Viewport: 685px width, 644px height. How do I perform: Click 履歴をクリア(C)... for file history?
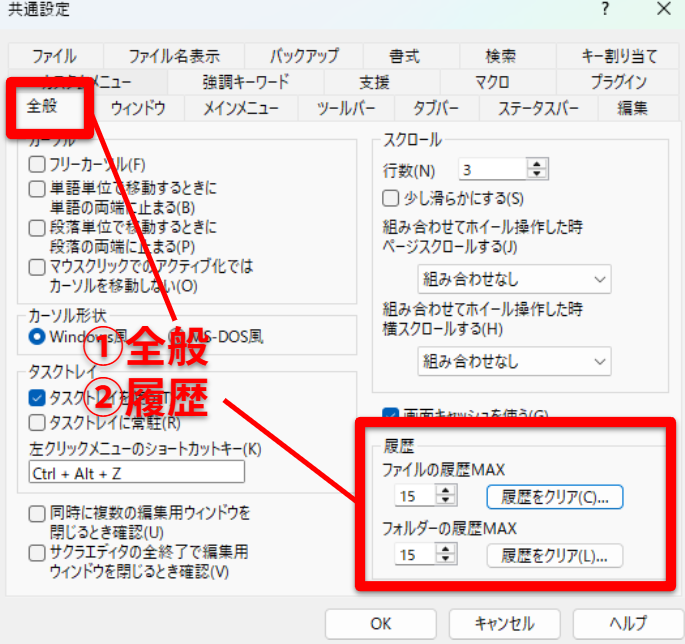(555, 496)
